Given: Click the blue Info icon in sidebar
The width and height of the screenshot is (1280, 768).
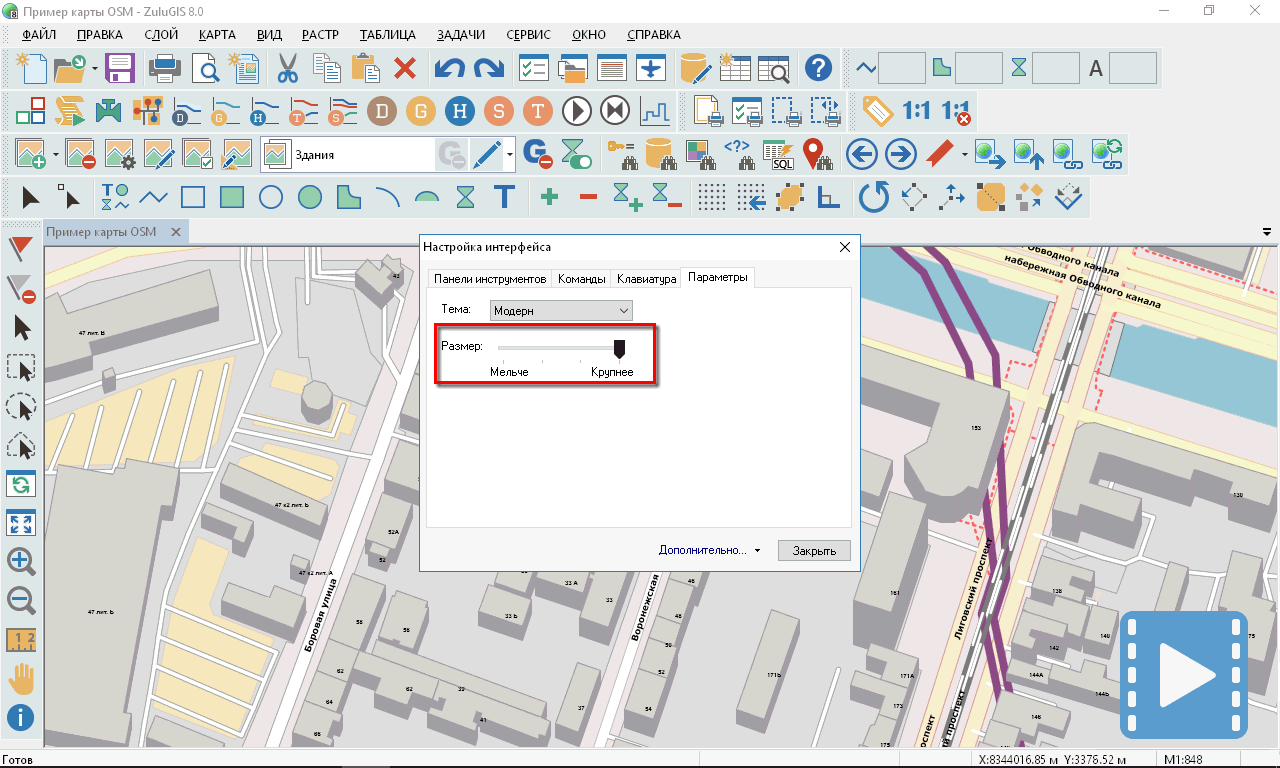Looking at the screenshot, I should (x=21, y=717).
